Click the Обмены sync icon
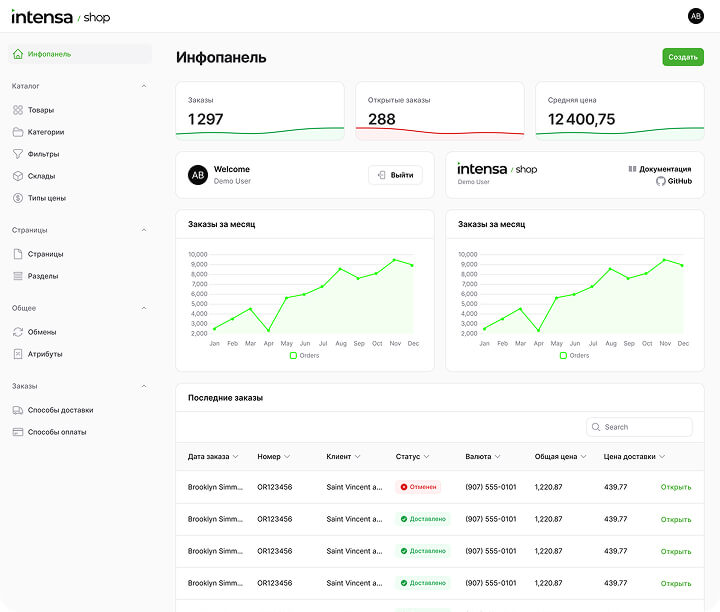 point(18,332)
